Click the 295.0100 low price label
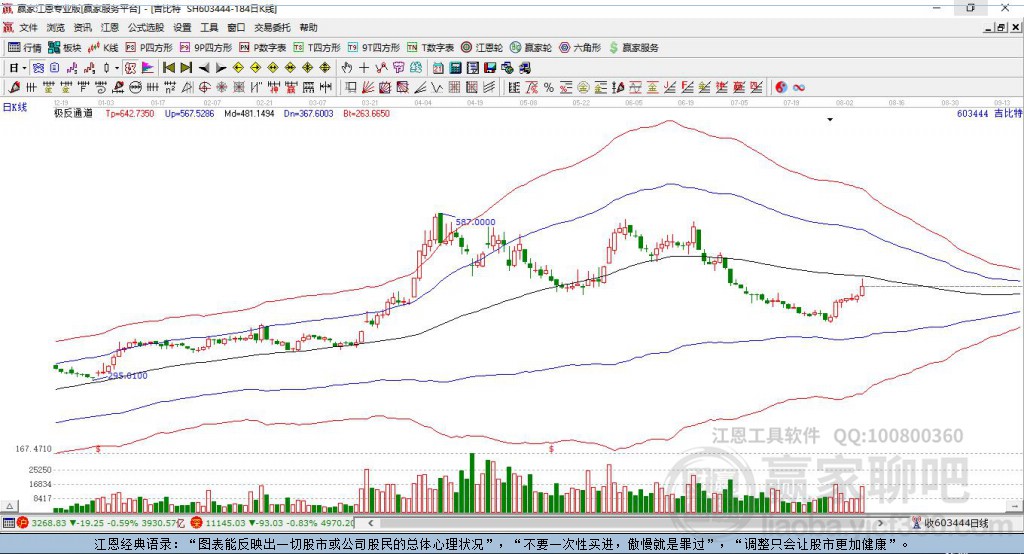This screenshot has width=1024, height=554. pyautogui.click(x=127, y=376)
